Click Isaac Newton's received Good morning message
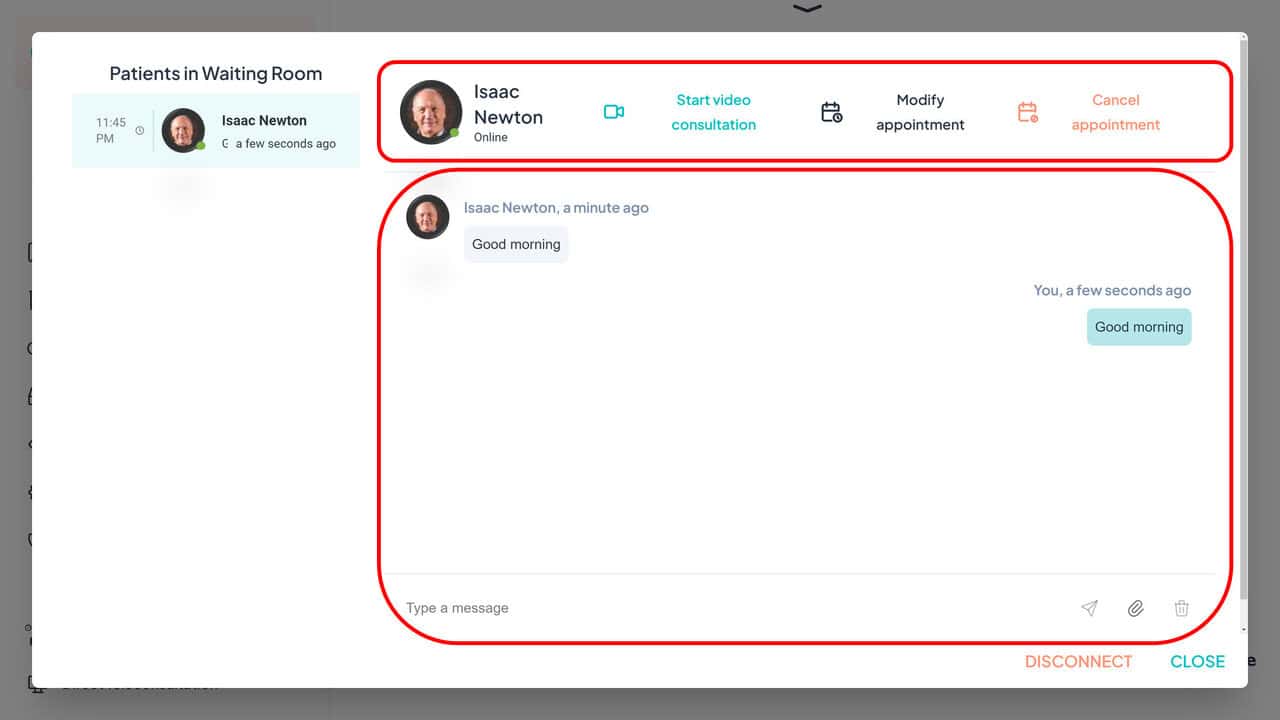The width and height of the screenshot is (1280, 720). [516, 244]
